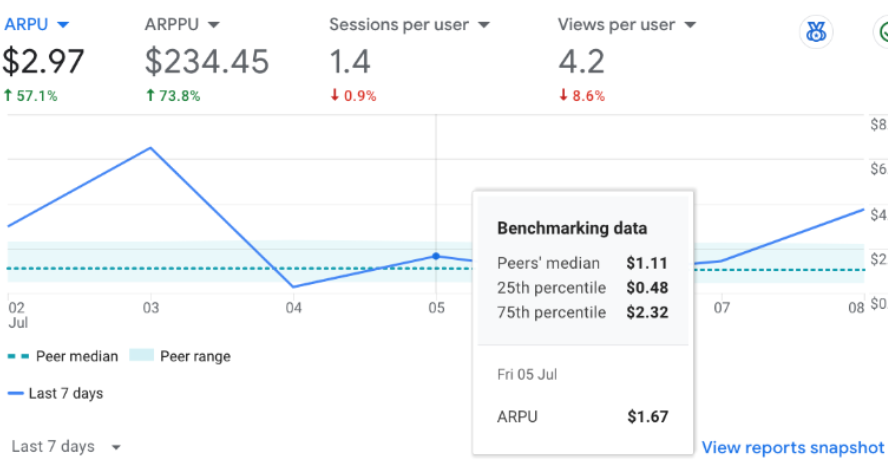Switch to Views per user metric
The width and height of the screenshot is (888, 474).
pyautogui.click(x=626, y=59)
